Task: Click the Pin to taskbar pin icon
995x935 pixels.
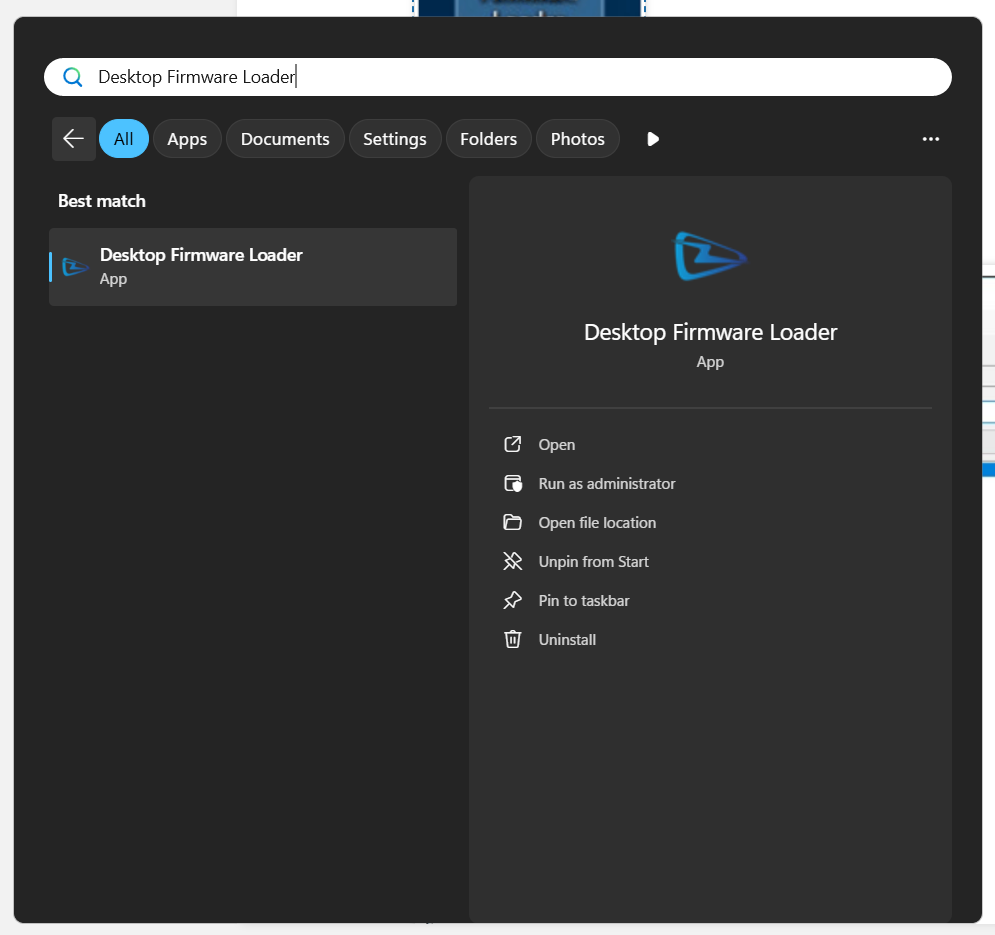Action: tap(513, 600)
